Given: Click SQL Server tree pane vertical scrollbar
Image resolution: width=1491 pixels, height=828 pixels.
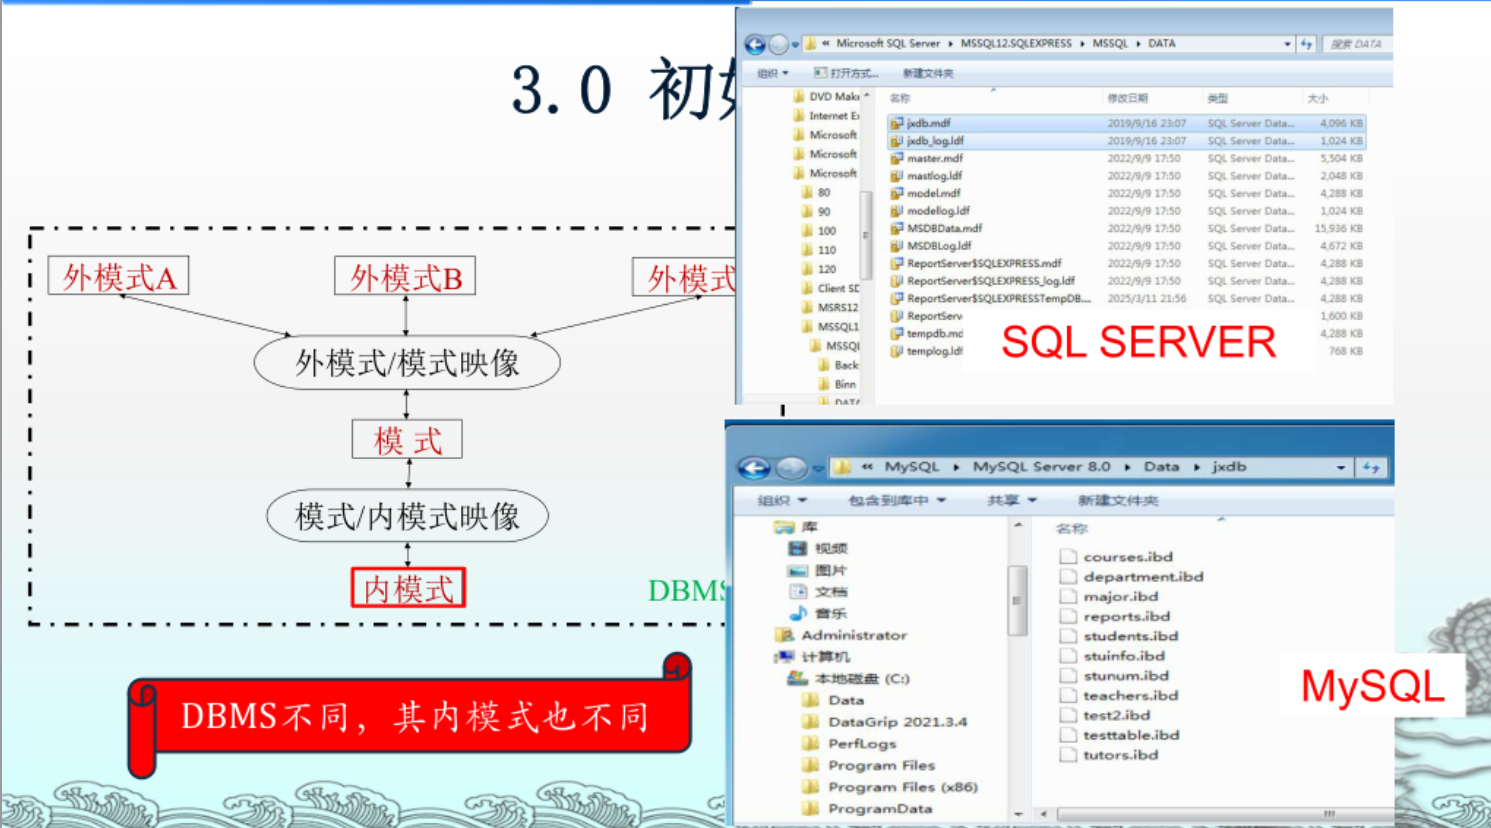Looking at the screenshot, I should (866, 235).
